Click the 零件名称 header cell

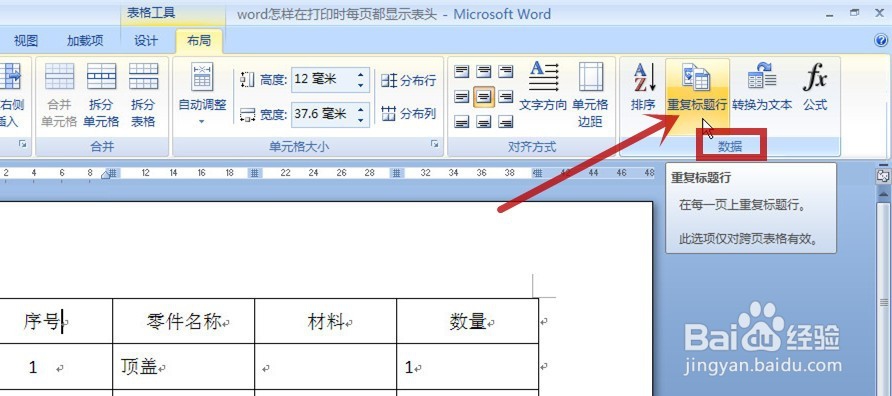tap(184, 321)
